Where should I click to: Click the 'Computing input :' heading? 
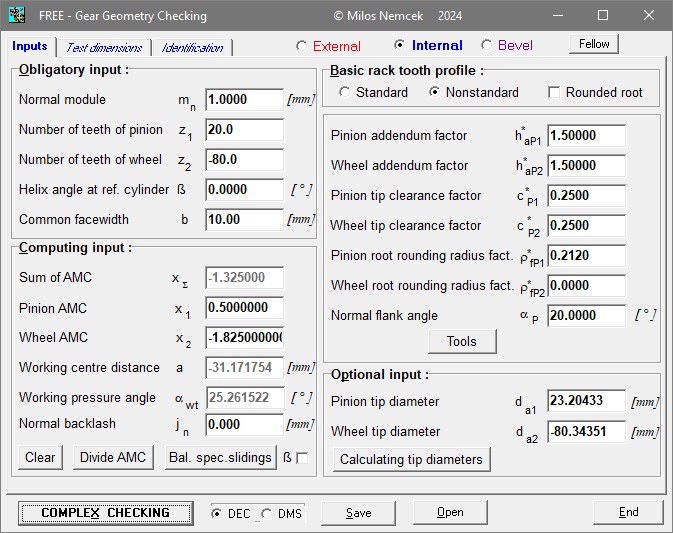76,248
